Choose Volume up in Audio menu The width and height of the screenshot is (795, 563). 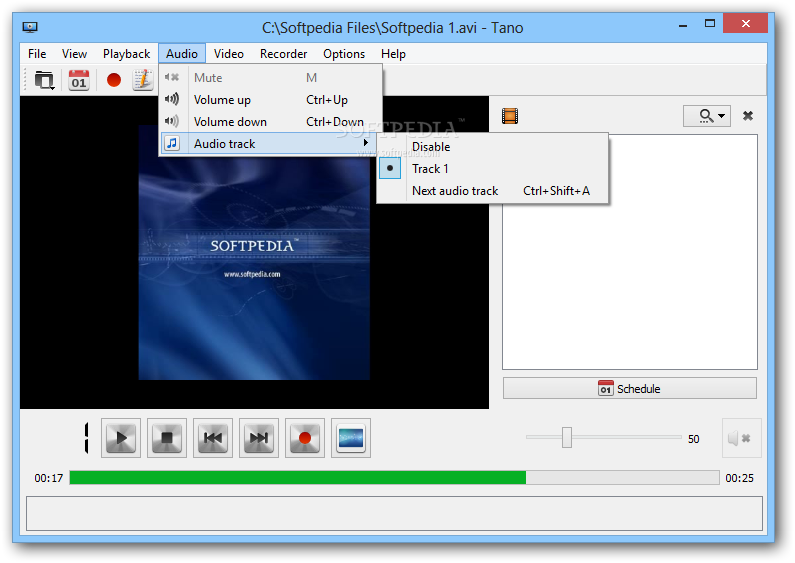click(x=271, y=100)
